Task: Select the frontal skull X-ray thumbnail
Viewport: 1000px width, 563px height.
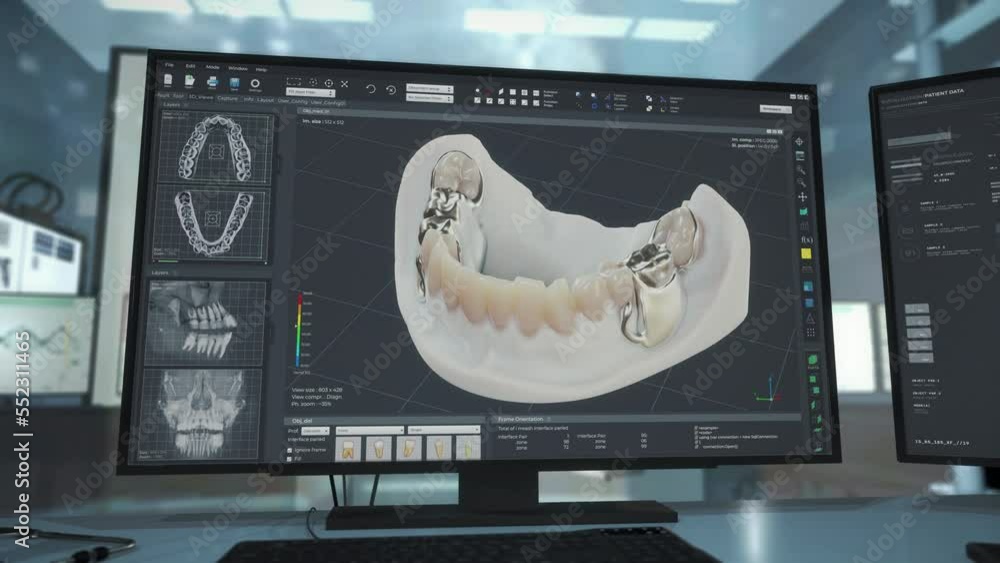Action: [200, 414]
